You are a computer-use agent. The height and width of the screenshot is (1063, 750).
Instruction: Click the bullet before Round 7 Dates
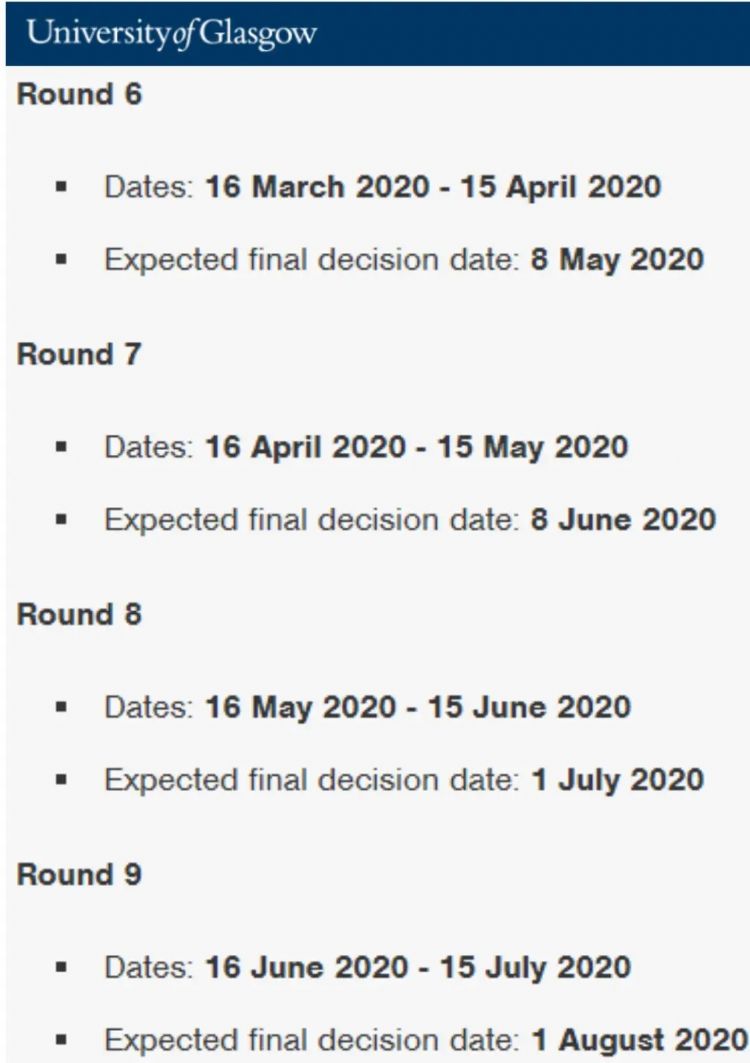(62, 447)
